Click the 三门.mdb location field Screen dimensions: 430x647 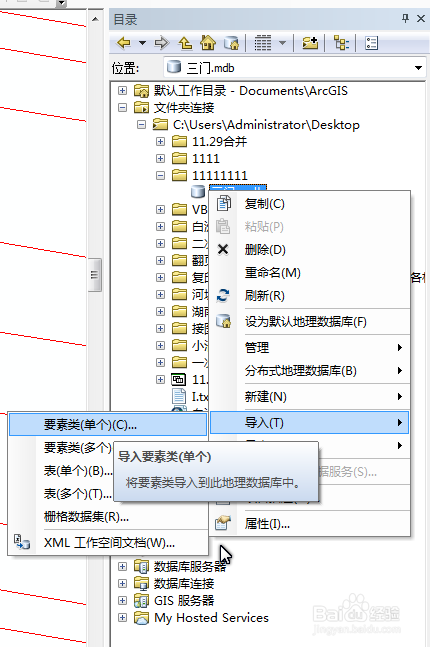tap(295, 68)
